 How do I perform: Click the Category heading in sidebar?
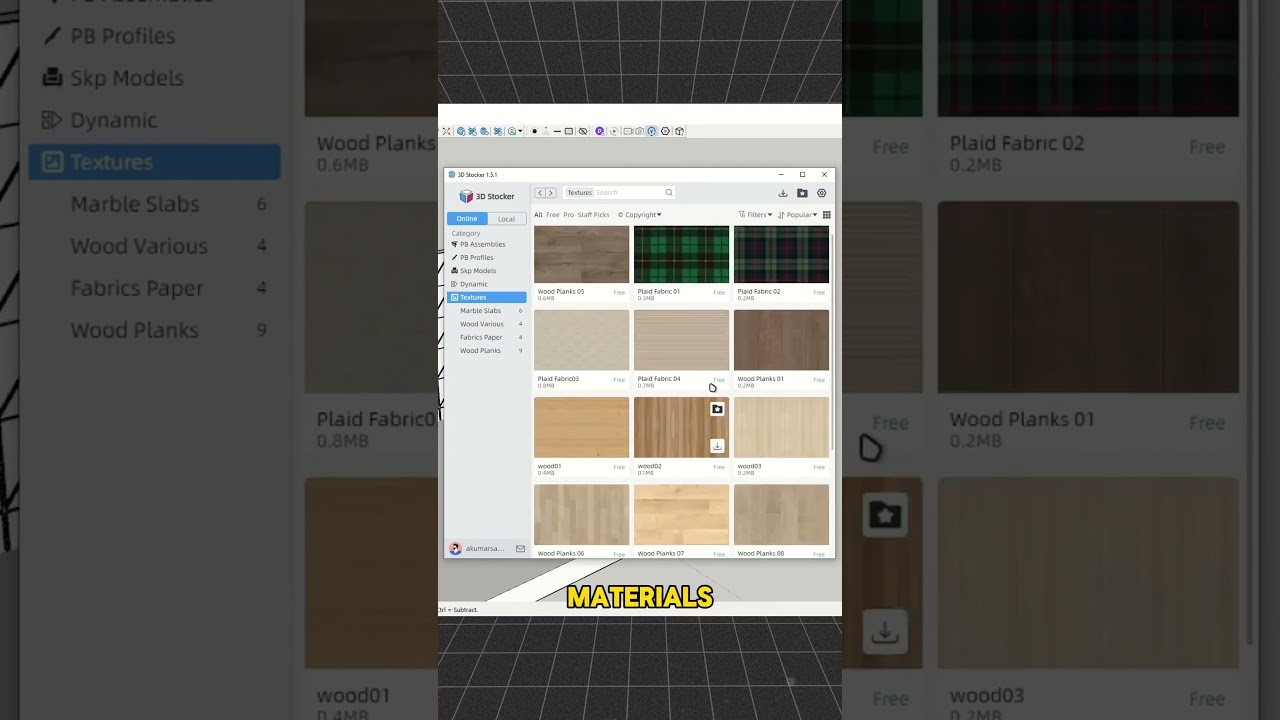(x=466, y=233)
